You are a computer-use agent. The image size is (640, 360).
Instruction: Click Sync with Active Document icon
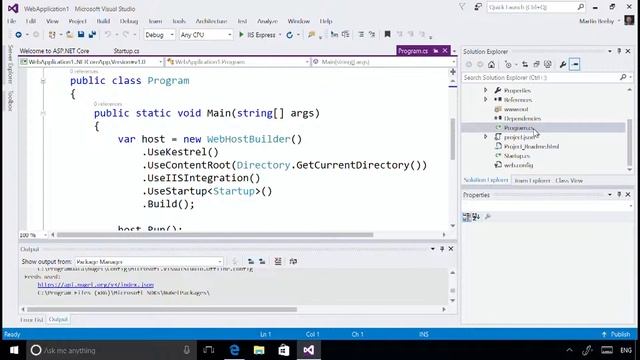(x=525, y=64)
